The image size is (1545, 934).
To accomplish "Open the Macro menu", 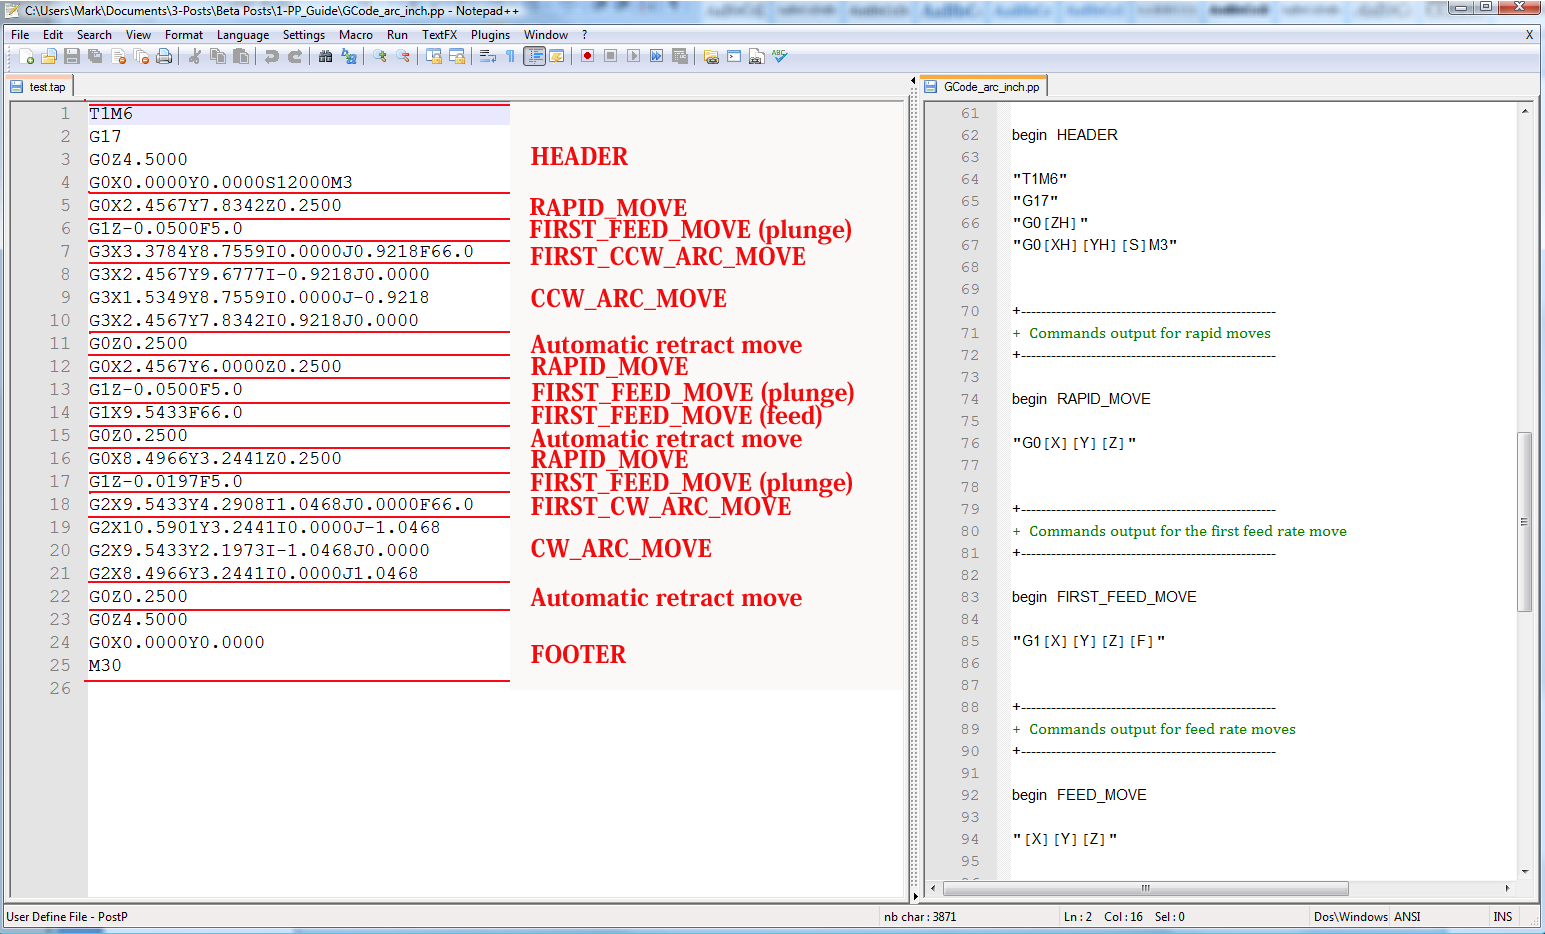I will pyautogui.click(x=356, y=35).
